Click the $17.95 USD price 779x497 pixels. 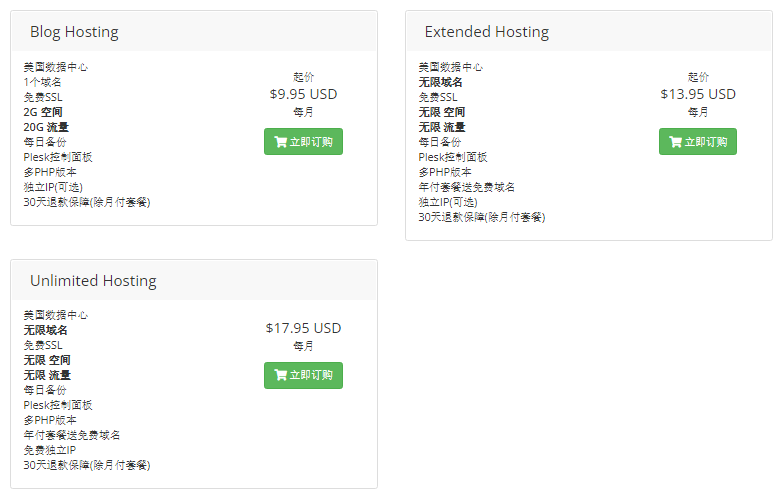tap(303, 328)
